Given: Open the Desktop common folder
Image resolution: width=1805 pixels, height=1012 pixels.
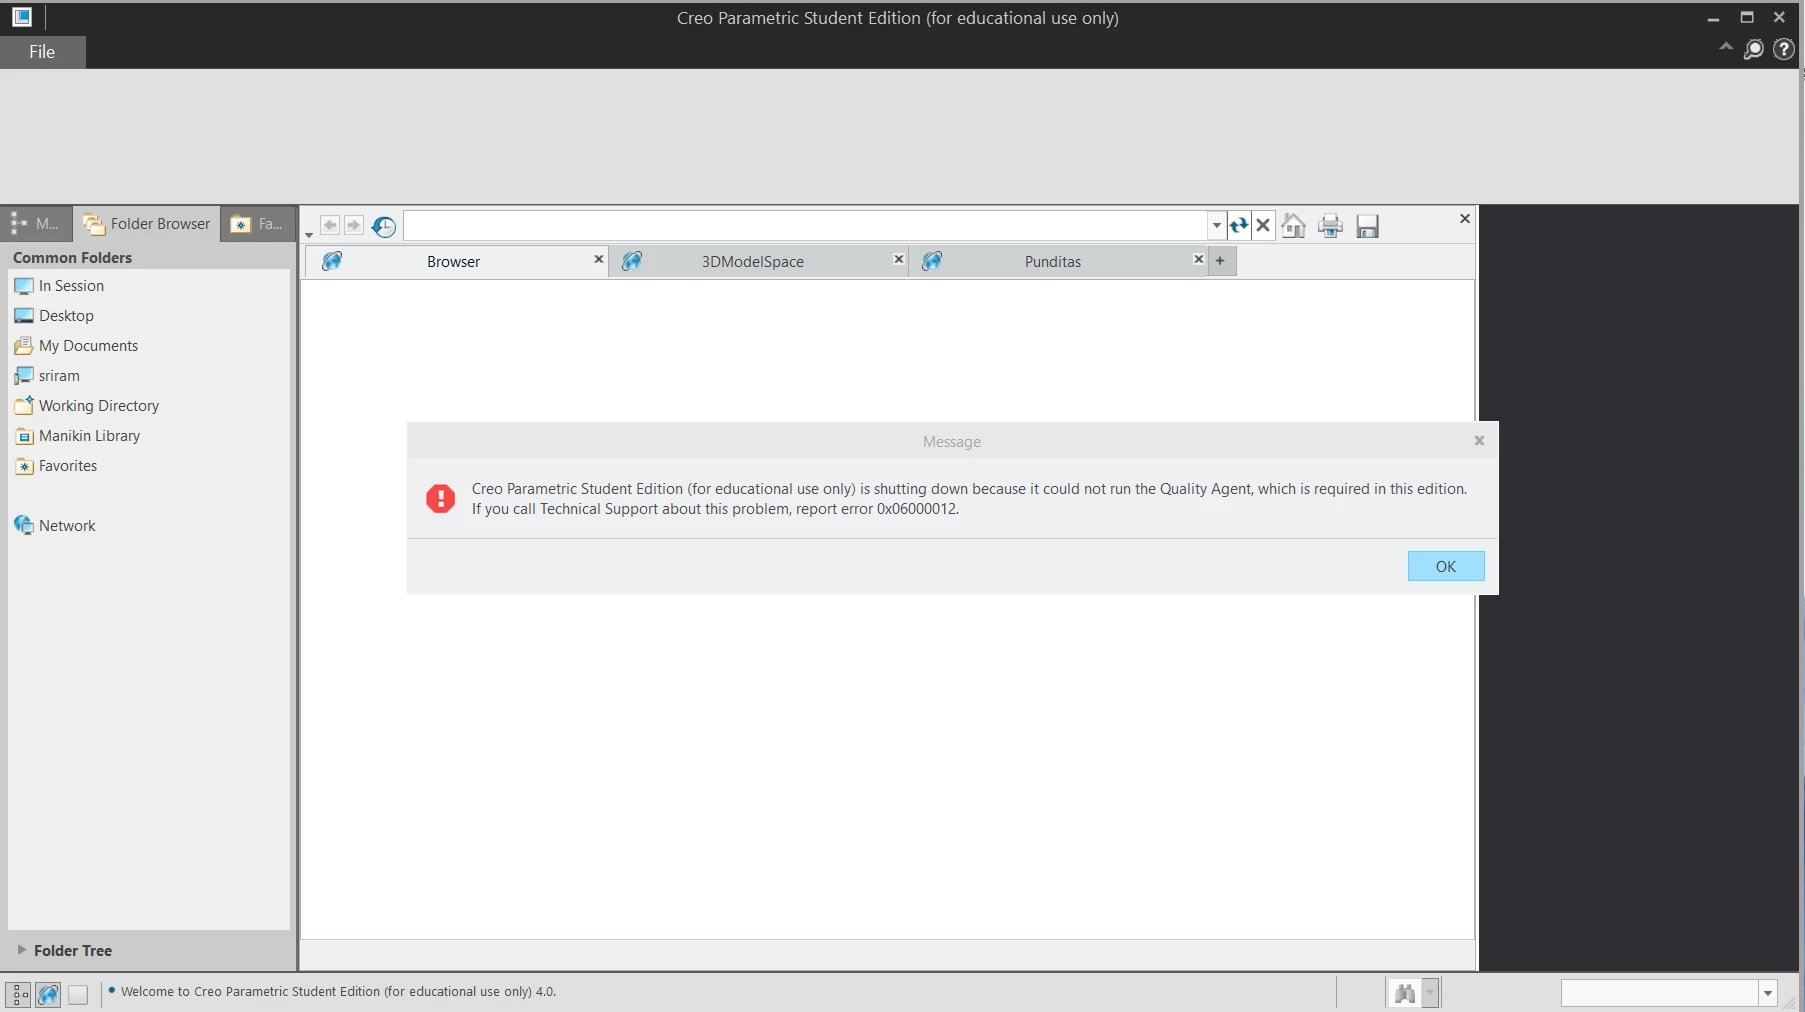Looking at the screenshot, I should click(x=54, y=316).
